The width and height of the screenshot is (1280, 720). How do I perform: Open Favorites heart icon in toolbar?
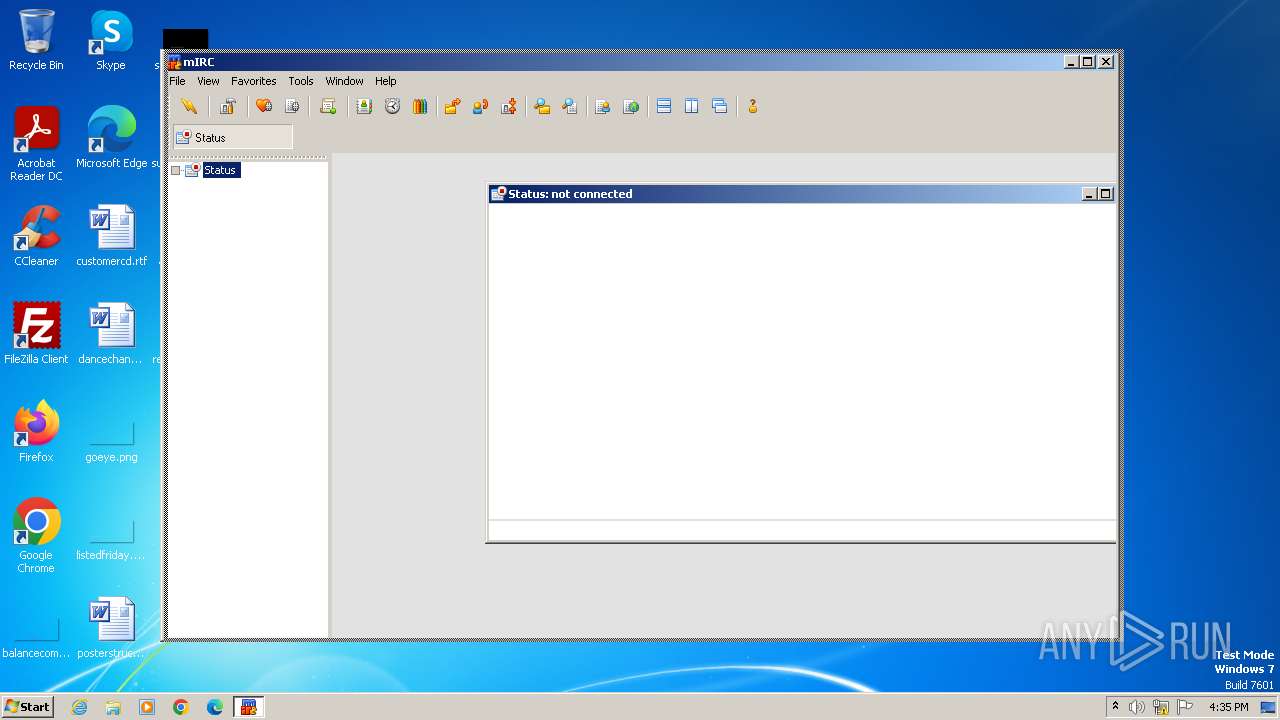[264, 106]
